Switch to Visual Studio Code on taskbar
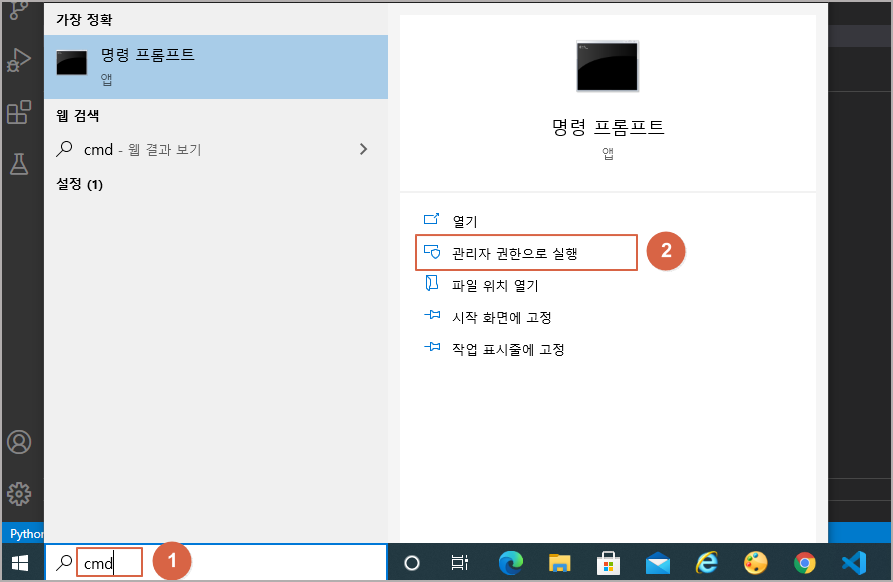 [x=854, y=563]
